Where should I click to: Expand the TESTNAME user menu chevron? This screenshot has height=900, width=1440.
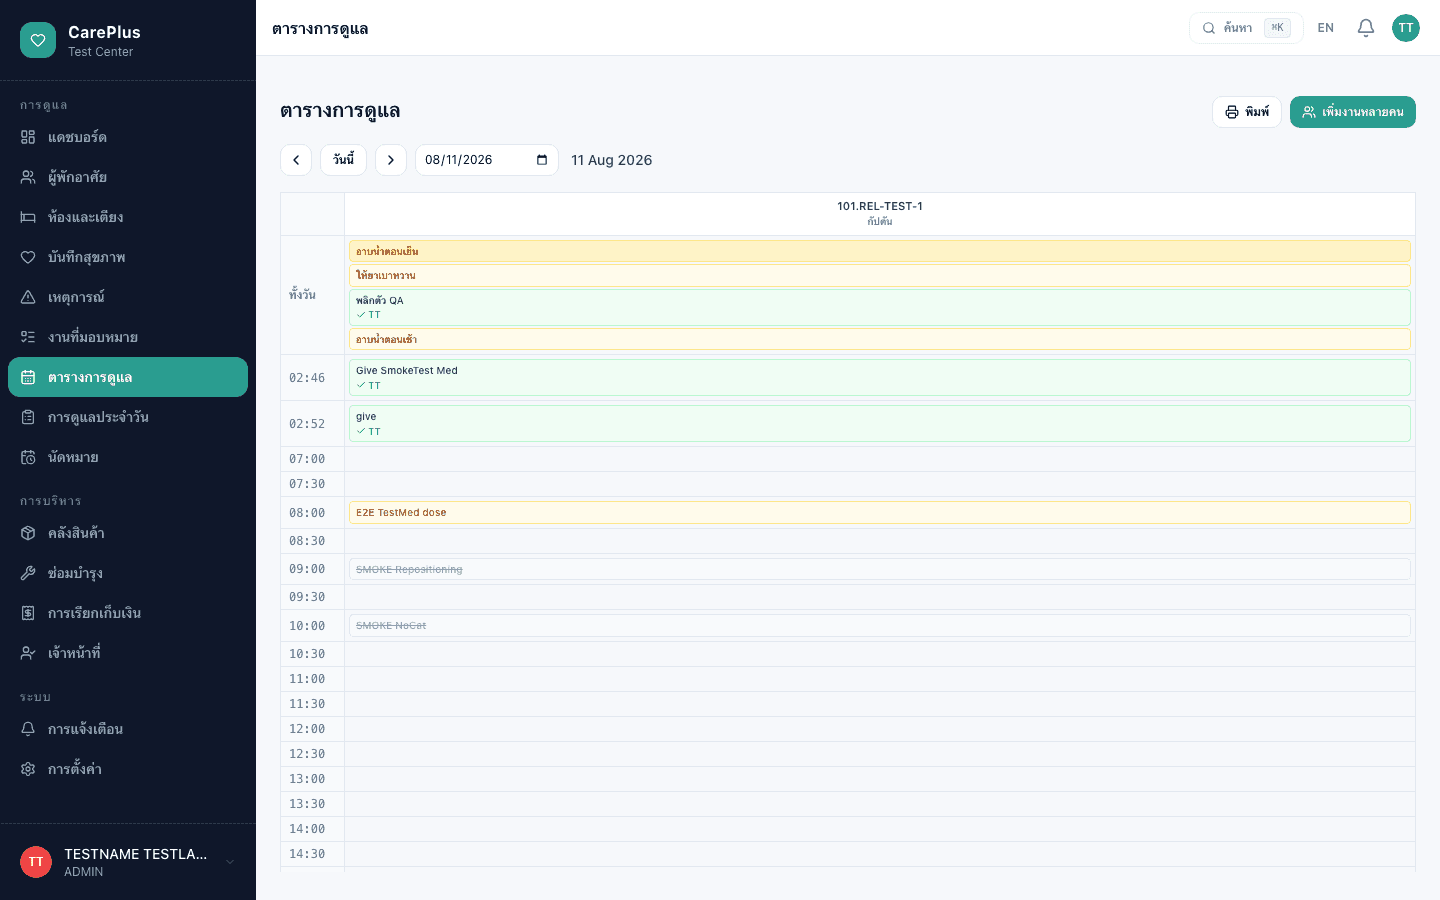230,862
